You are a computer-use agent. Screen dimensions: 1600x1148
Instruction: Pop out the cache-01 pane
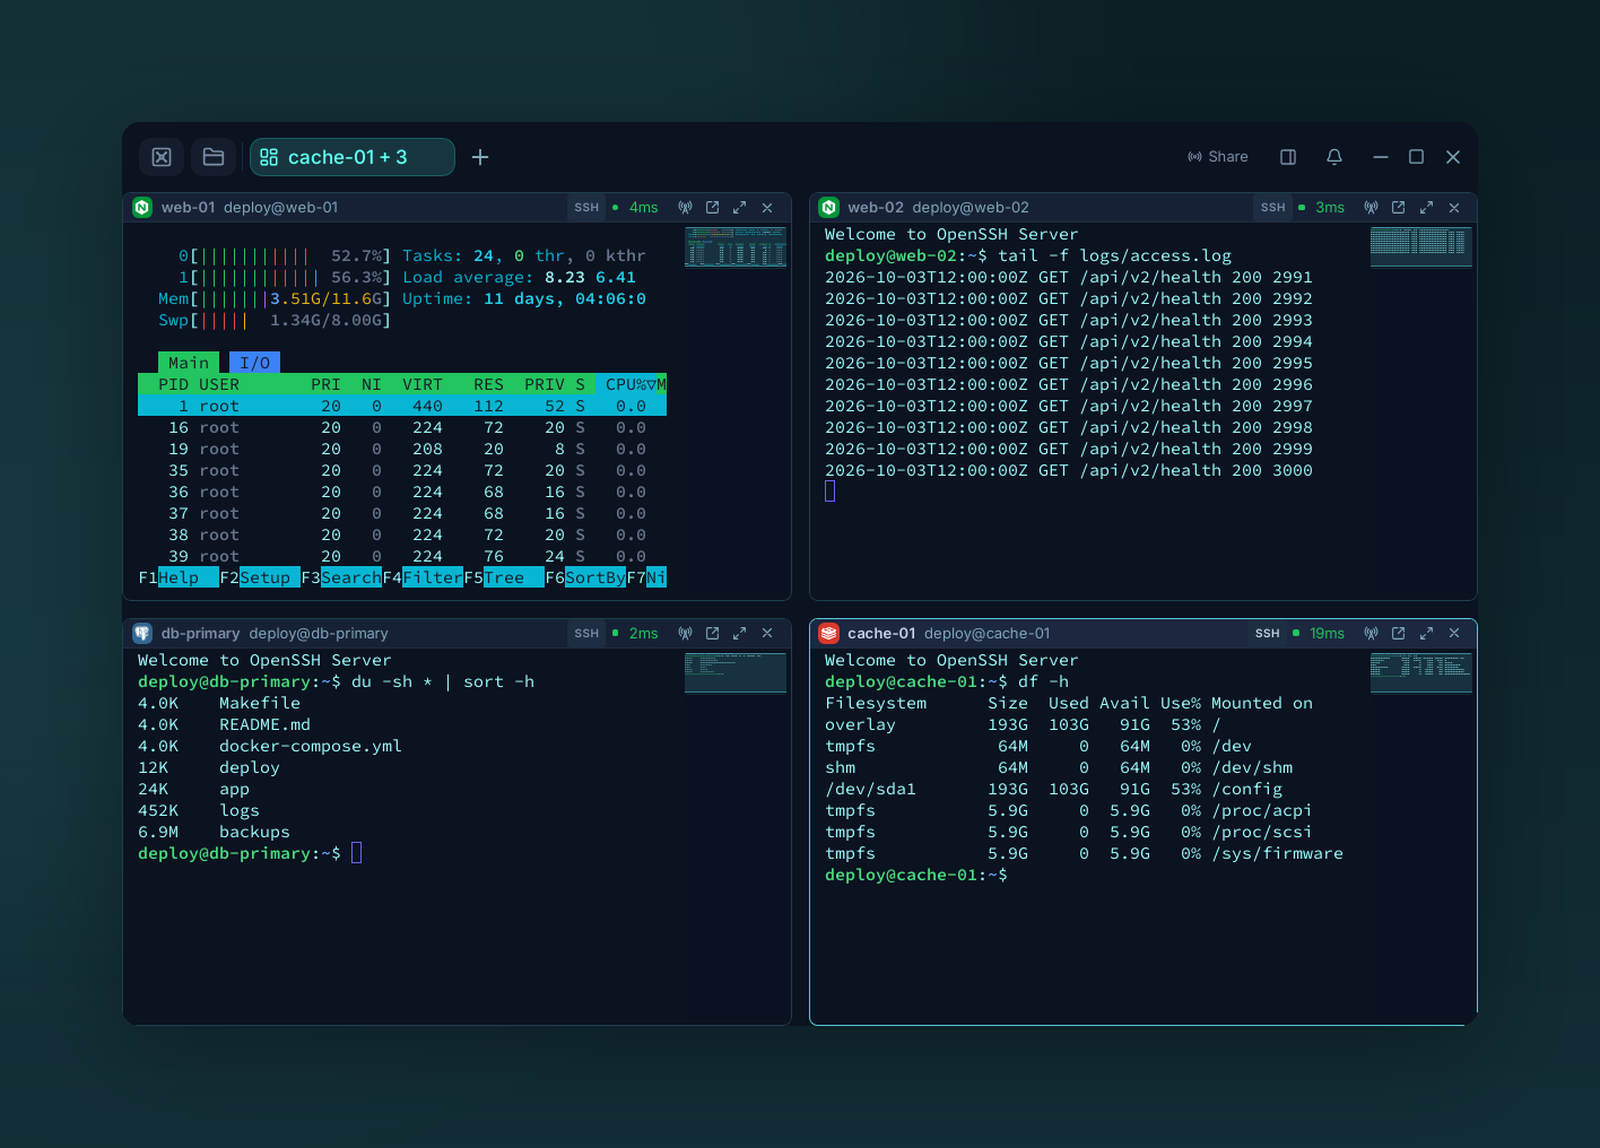click(x=1398, y=634)
